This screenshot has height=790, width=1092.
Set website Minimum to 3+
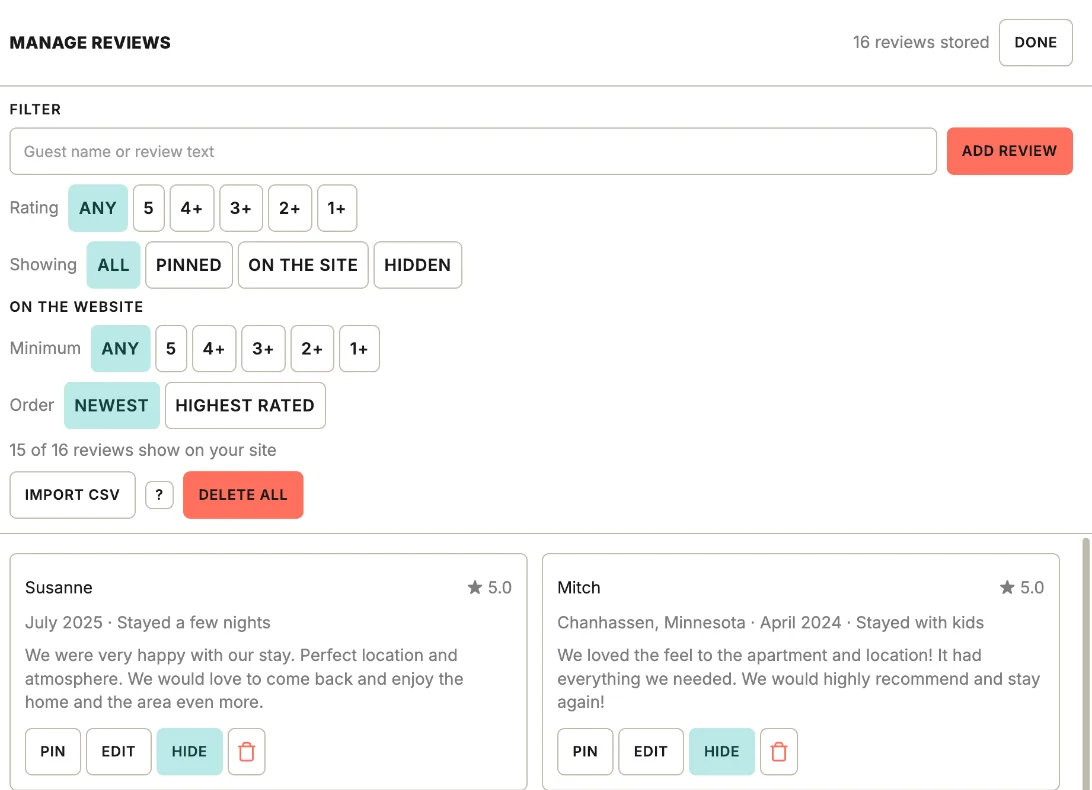point(263,348)
